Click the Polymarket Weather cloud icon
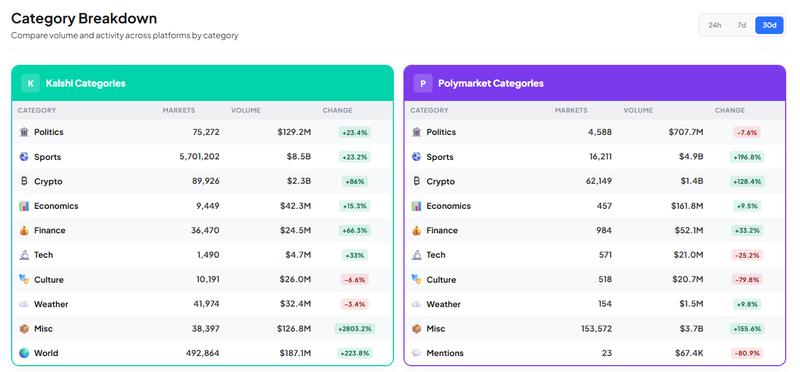 click(x=416, y=304)
